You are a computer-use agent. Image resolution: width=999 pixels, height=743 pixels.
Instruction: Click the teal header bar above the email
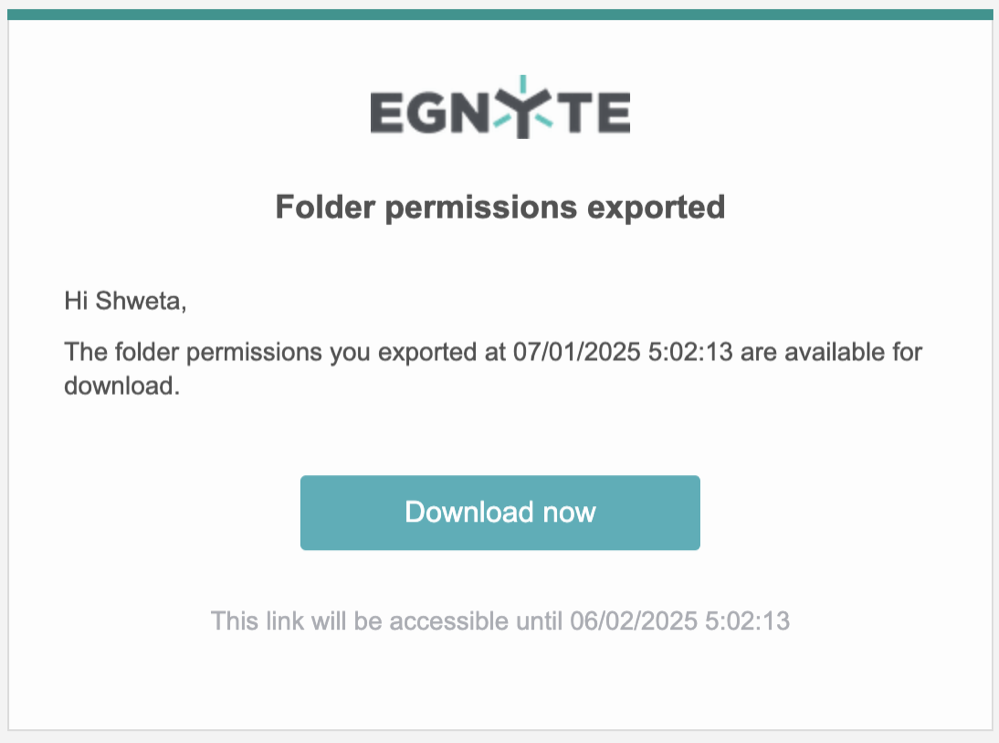[500, 14]
